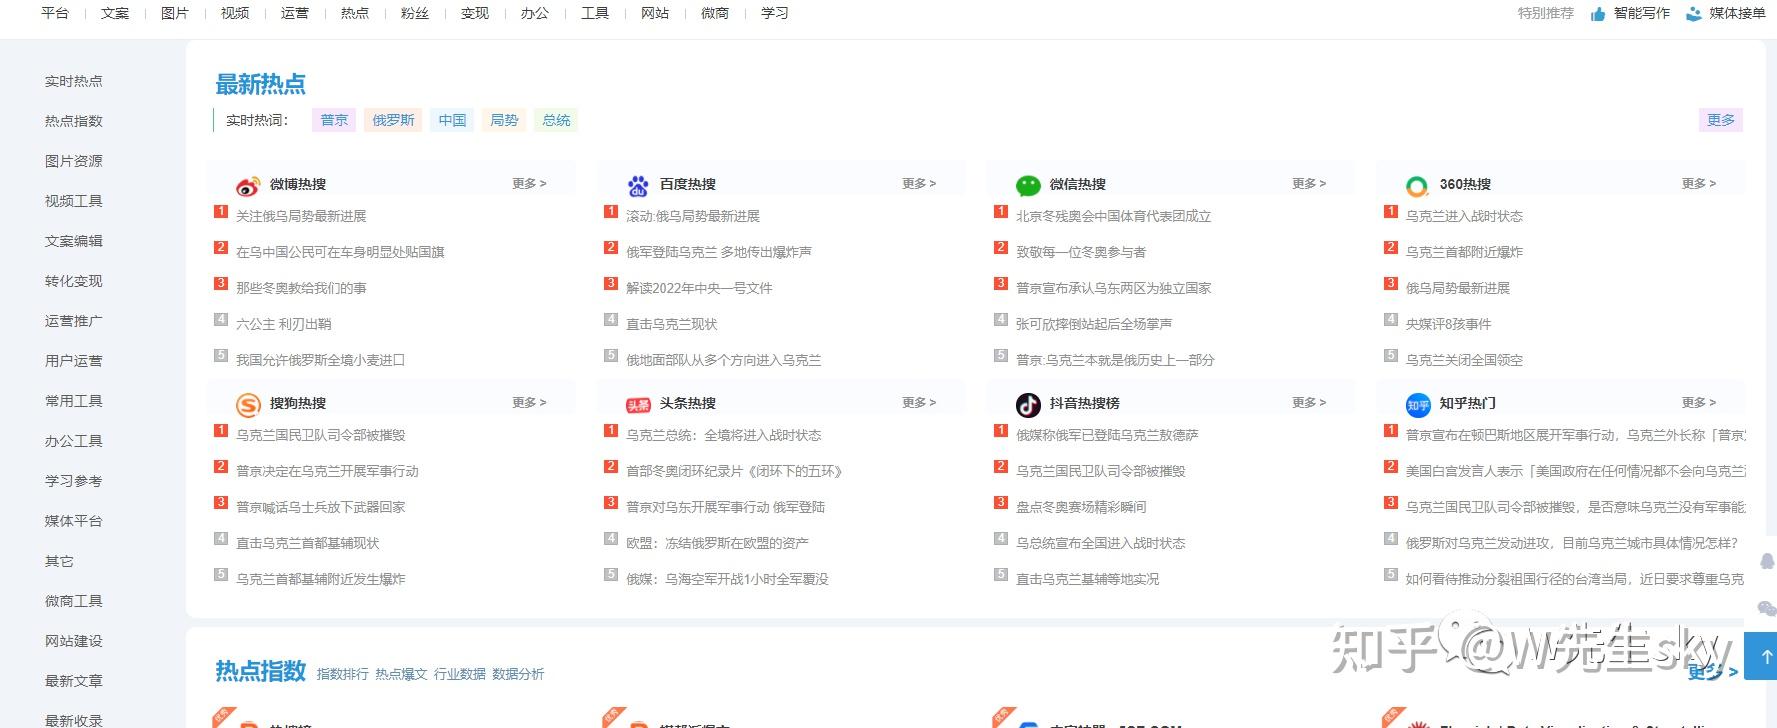Expand 更多 for 百度热搜
This screenshot has height=728, width=1777.
[919, 184]
